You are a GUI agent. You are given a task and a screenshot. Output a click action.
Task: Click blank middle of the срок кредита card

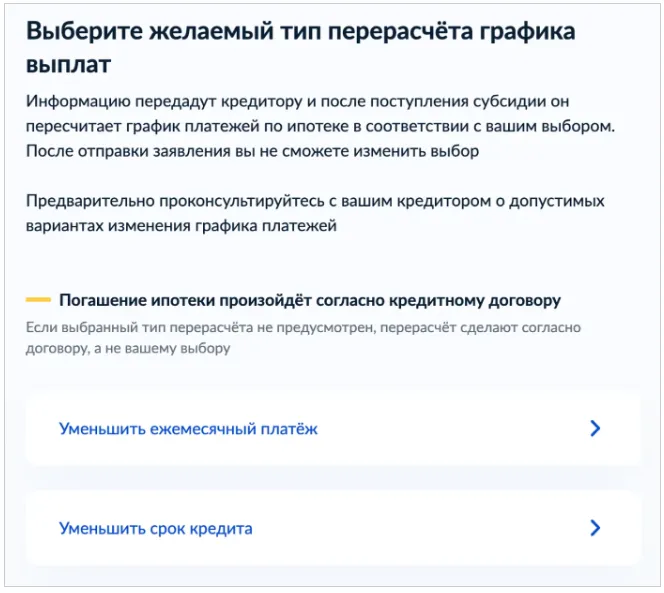point(420,528)
